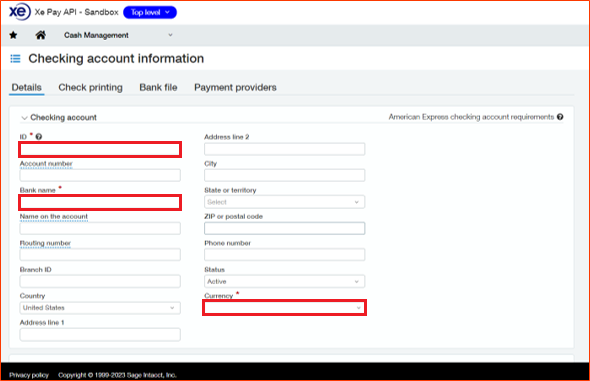
Task: Click the Copyright Sage Intacct footer text
Action: (117, 375)
